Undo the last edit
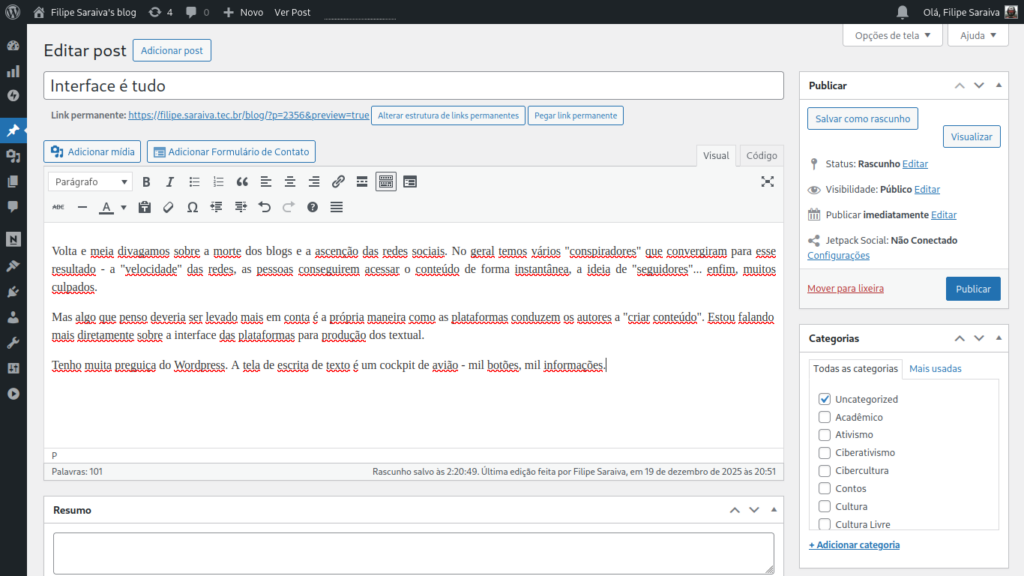 (x=264, y=207)
